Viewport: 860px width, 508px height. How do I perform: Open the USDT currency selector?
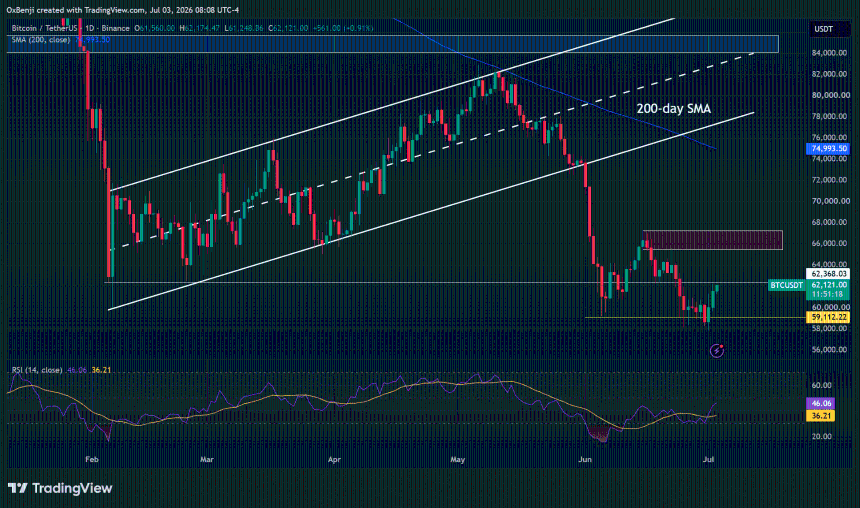point(823,29)
